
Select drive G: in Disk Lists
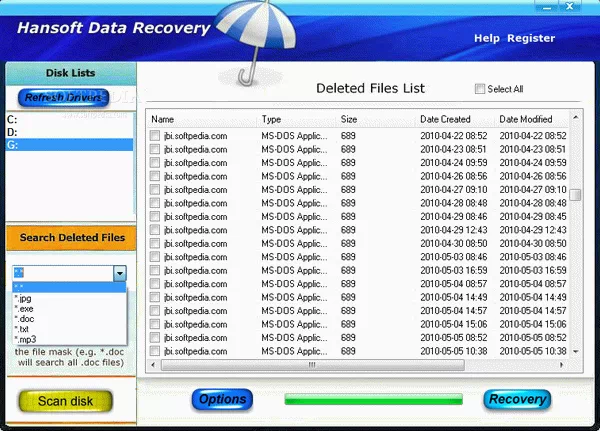click(x=70, y=145)
